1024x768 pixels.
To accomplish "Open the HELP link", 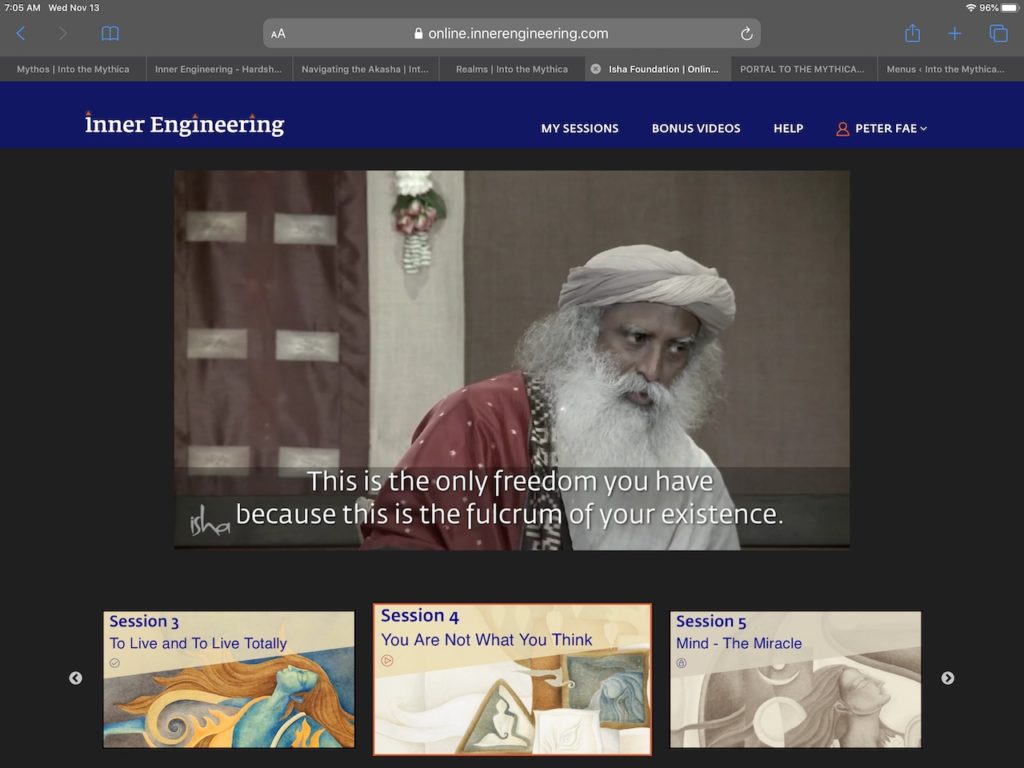I will pyautogui.click(x=788, y=129).
